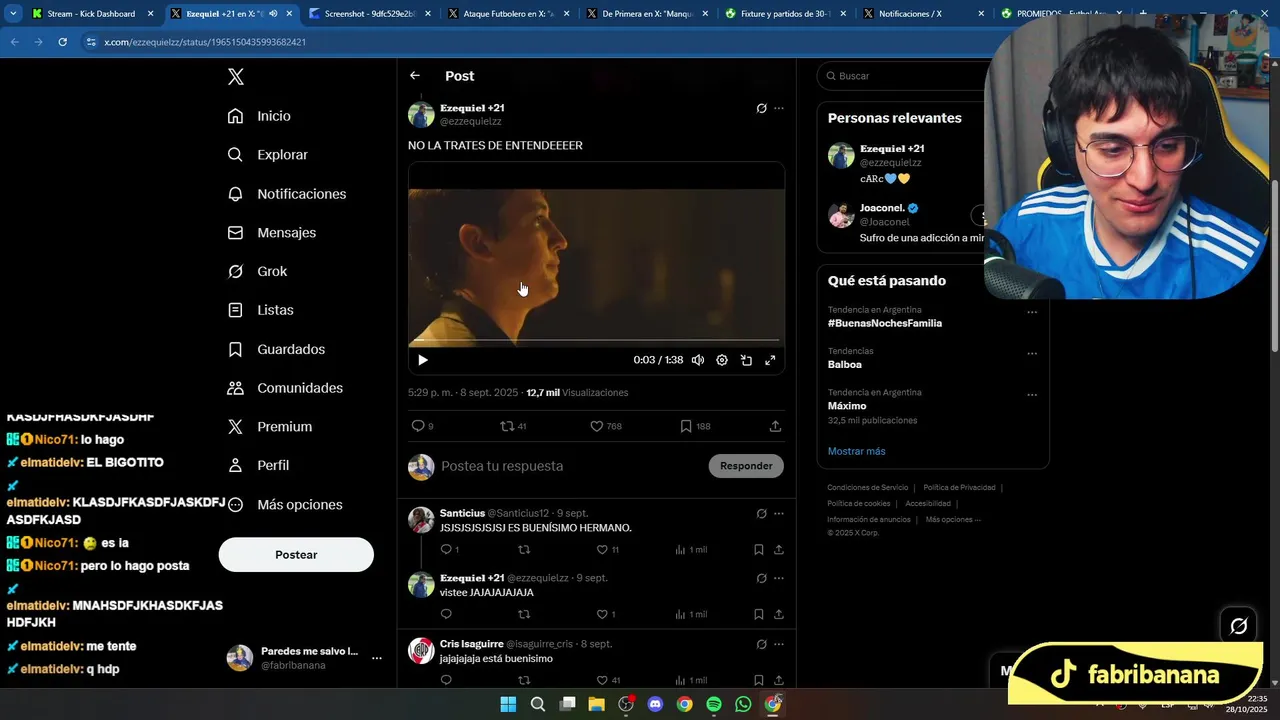The image size is (1280, 720).
Task: Open Discord from the taskbar
Action: click(x=655, y=704)
